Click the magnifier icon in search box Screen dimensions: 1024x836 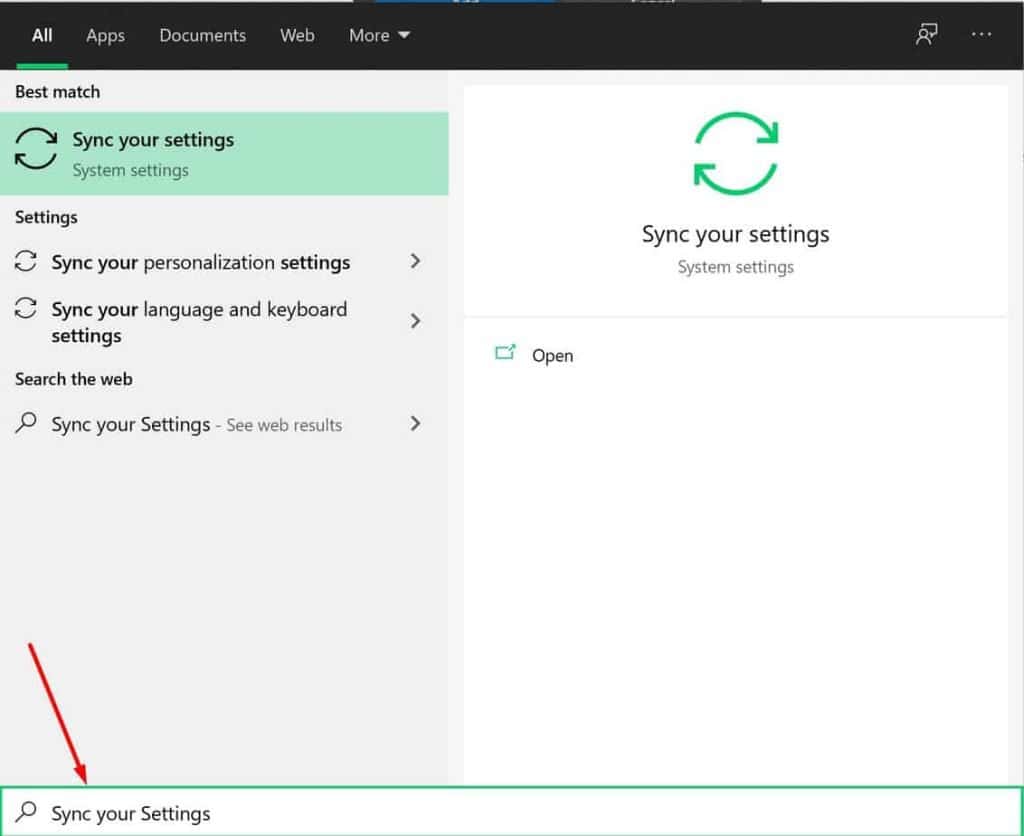pyautogui.click(x=26, y=812)
